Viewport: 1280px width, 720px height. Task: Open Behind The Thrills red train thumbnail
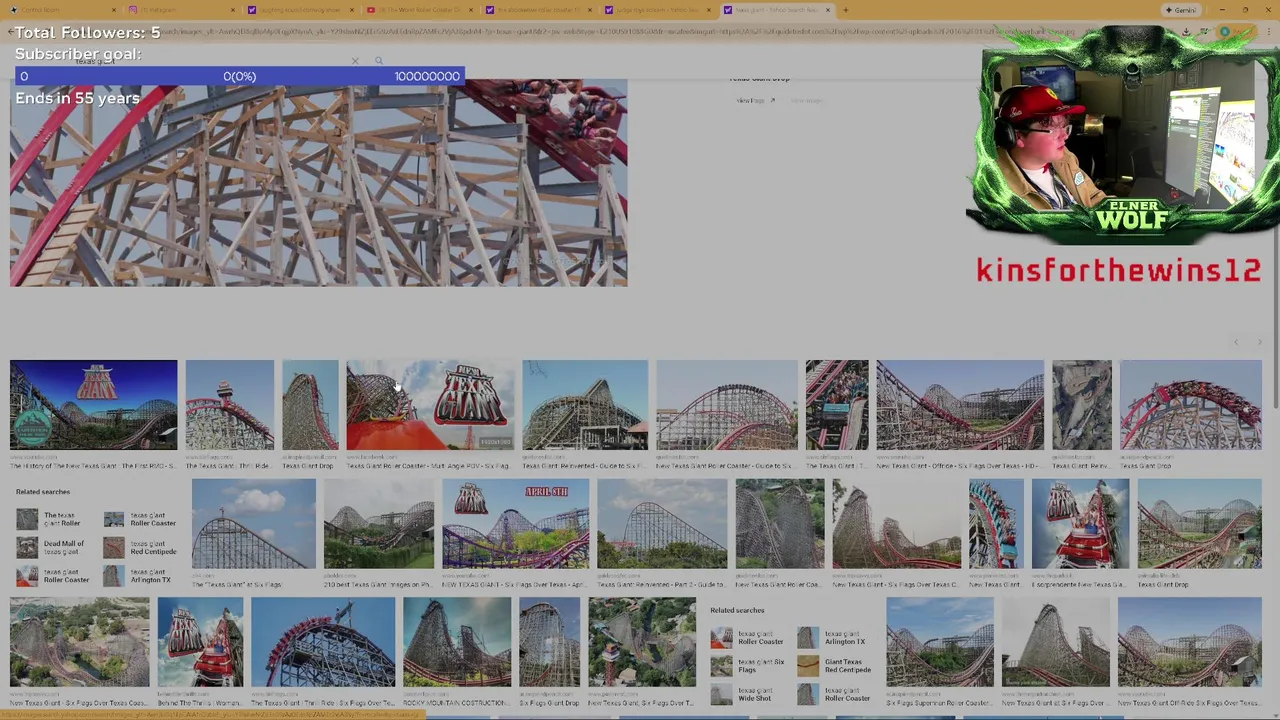(x=200, y=642)
